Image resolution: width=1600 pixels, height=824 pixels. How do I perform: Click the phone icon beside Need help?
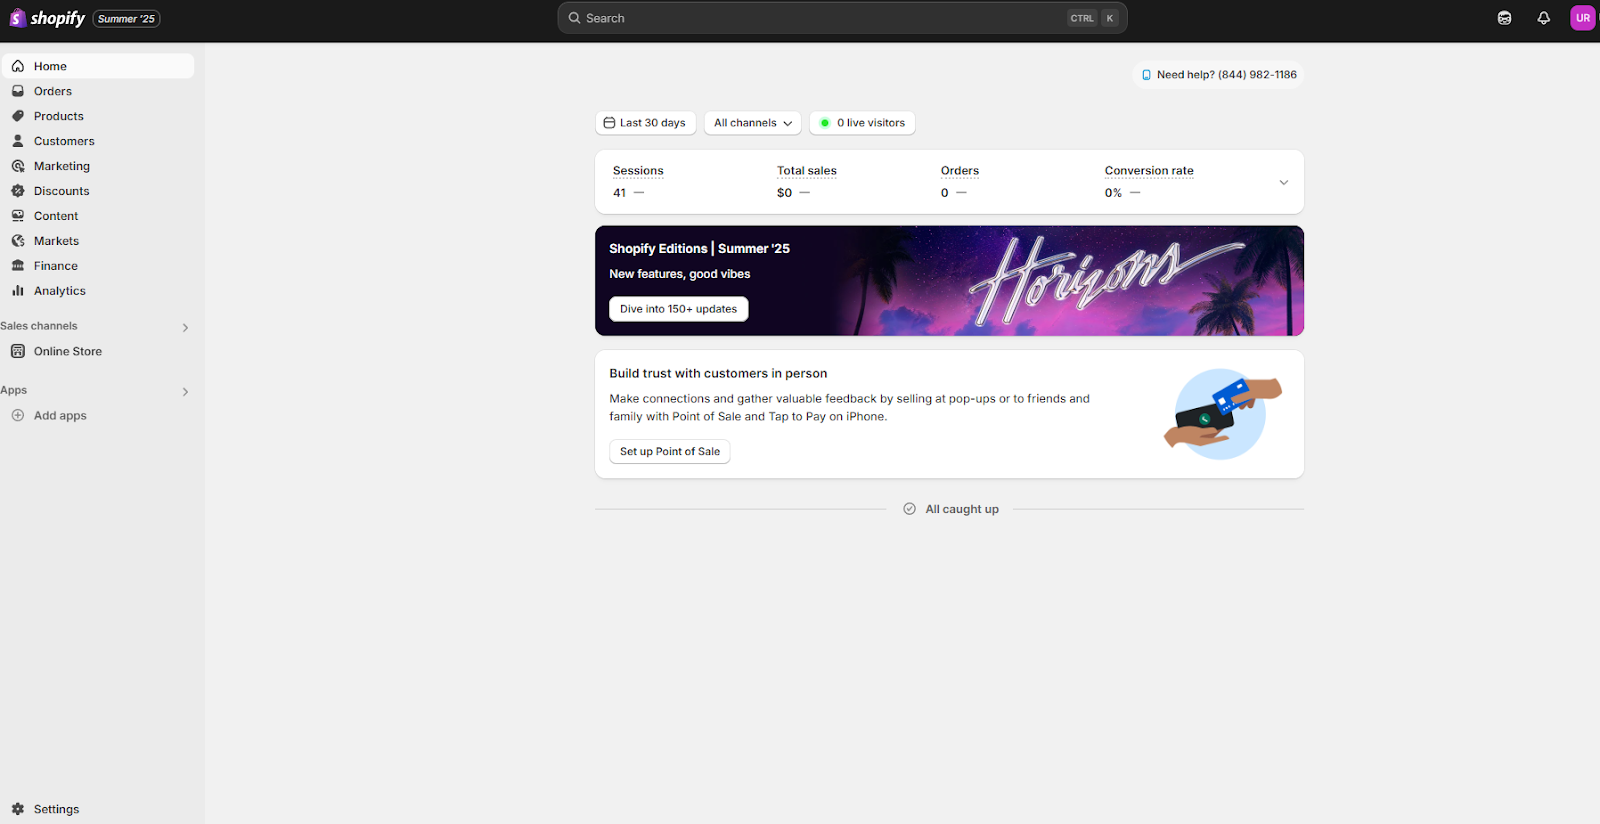(x=1146, y=75)
